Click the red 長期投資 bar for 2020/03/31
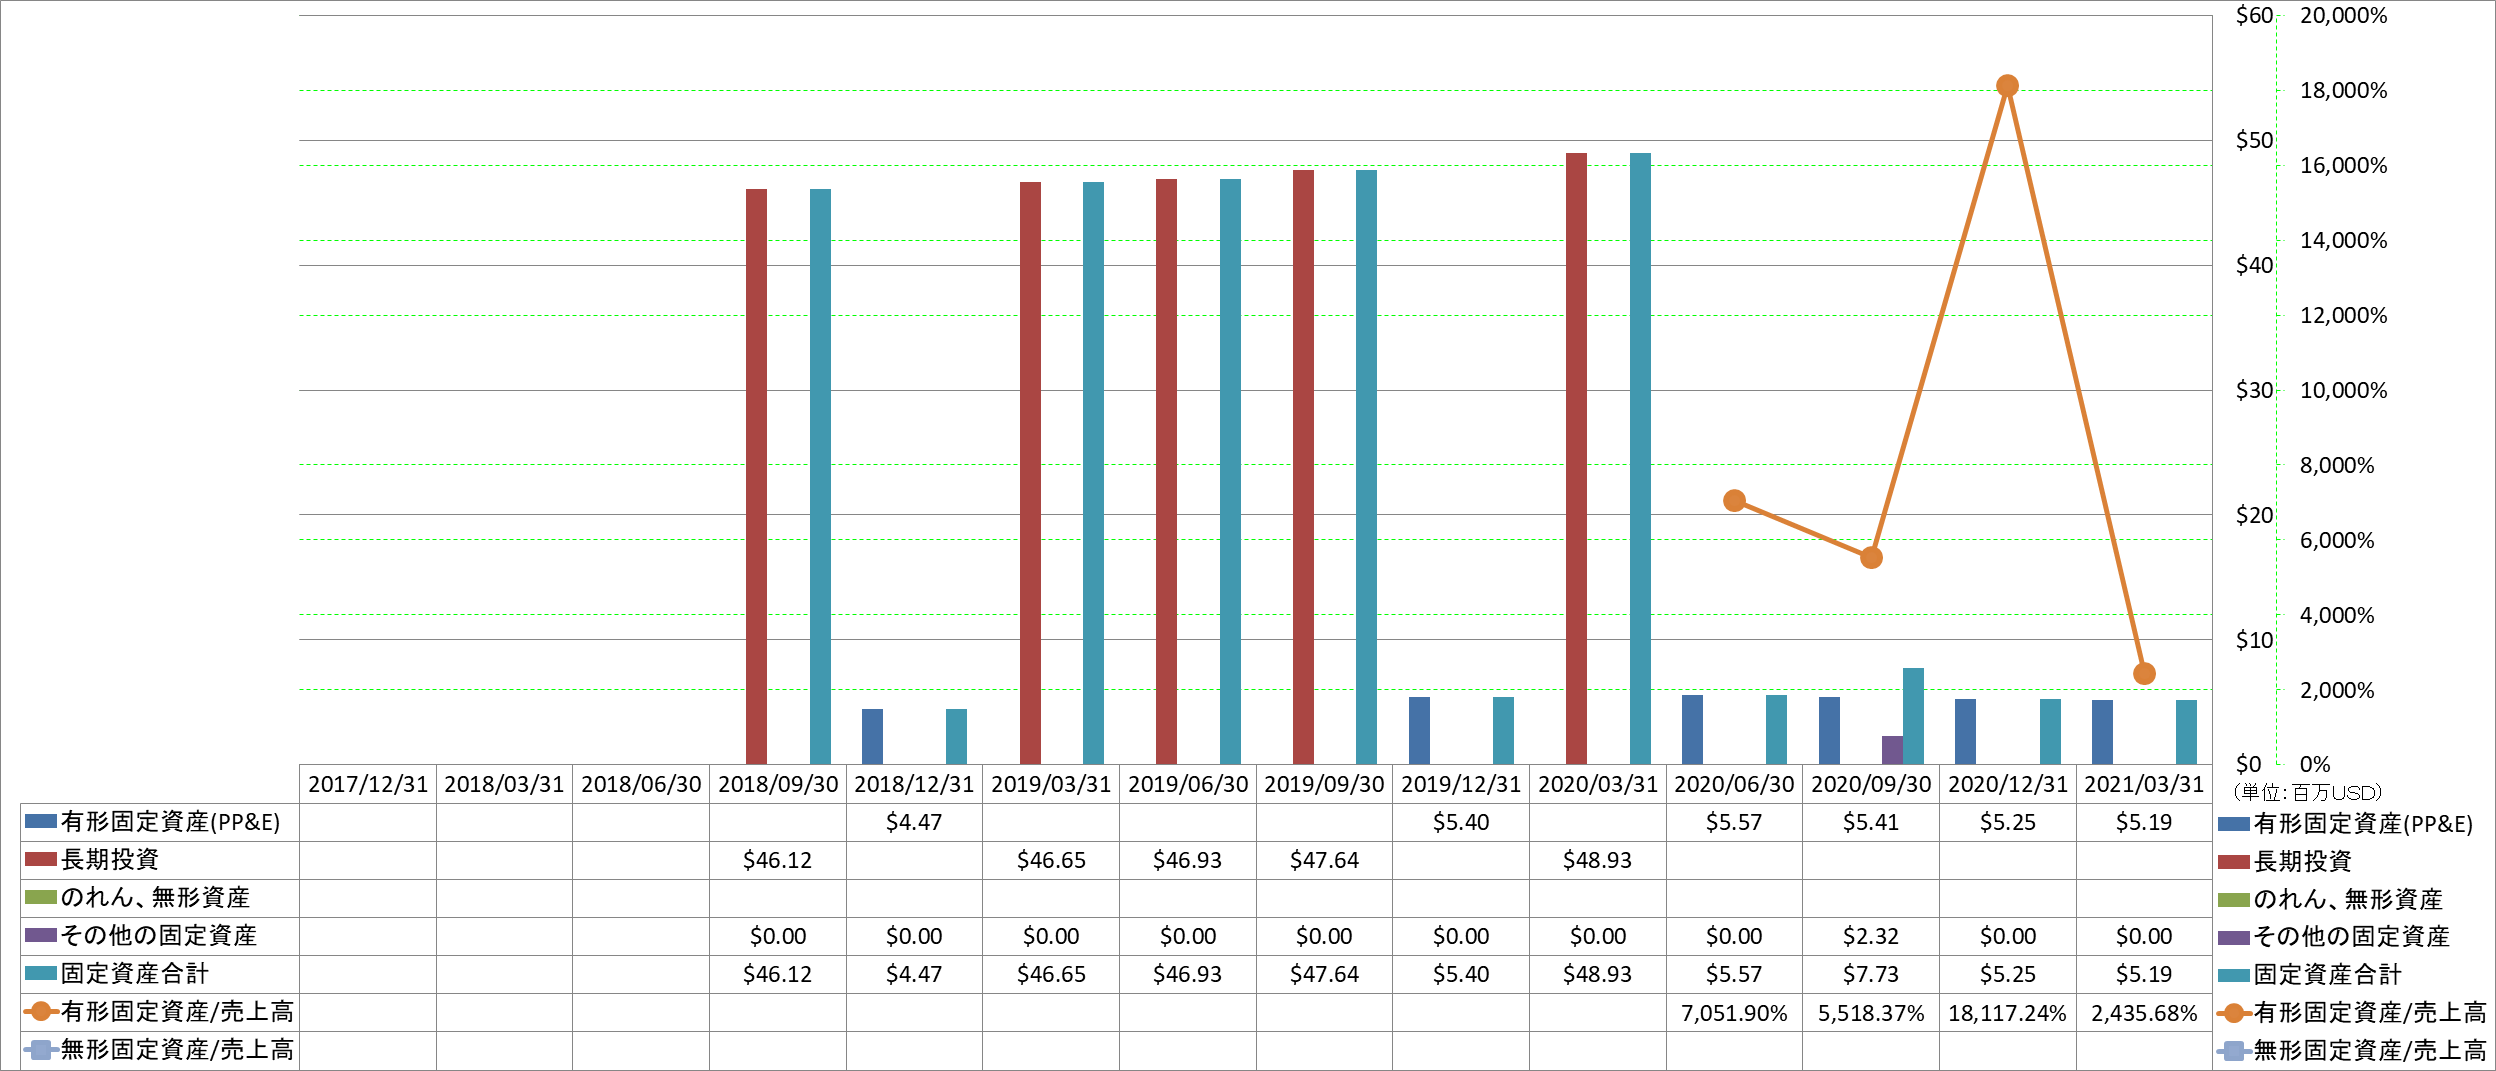2496x1071 pixels. (1577, 459)
